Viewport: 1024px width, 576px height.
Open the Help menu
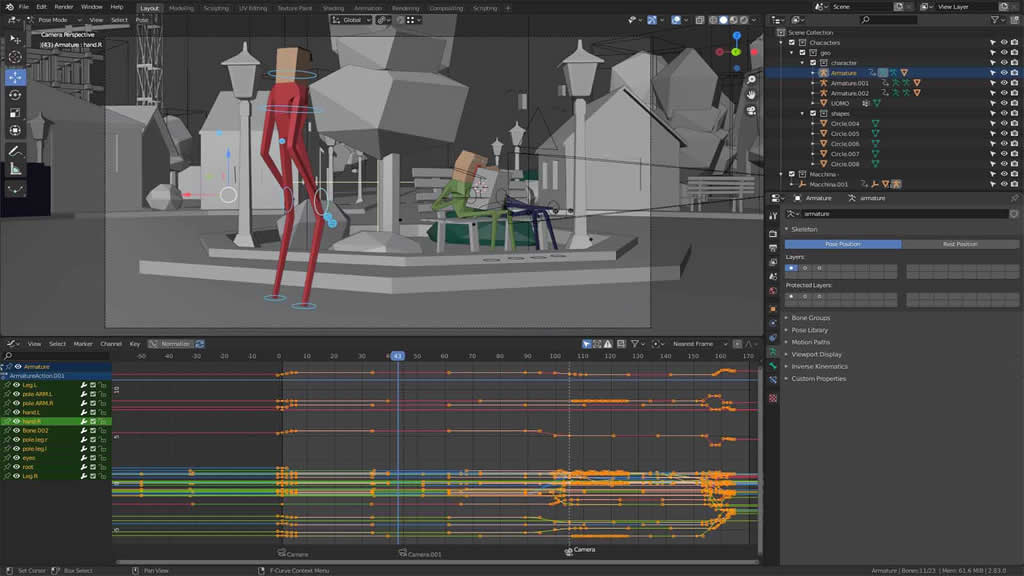coord(117,7)
